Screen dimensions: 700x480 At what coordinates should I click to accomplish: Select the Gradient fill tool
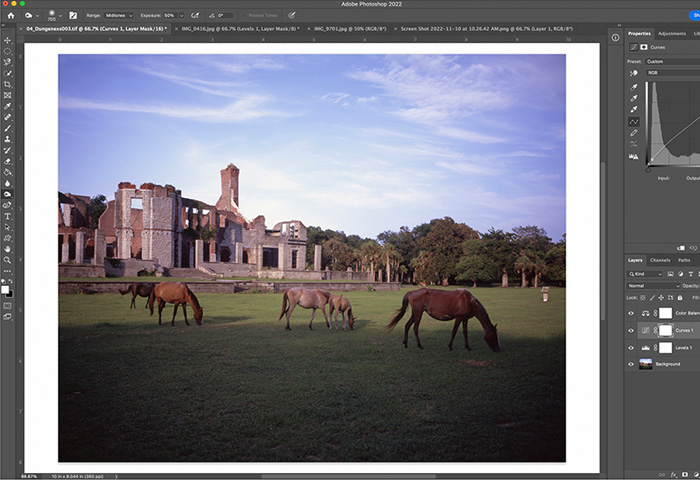(8, 172)
